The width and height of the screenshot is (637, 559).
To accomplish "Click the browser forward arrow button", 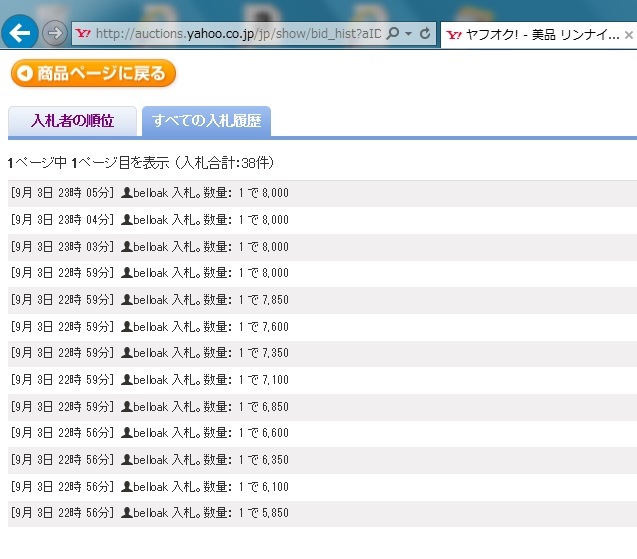I will 55,33.
